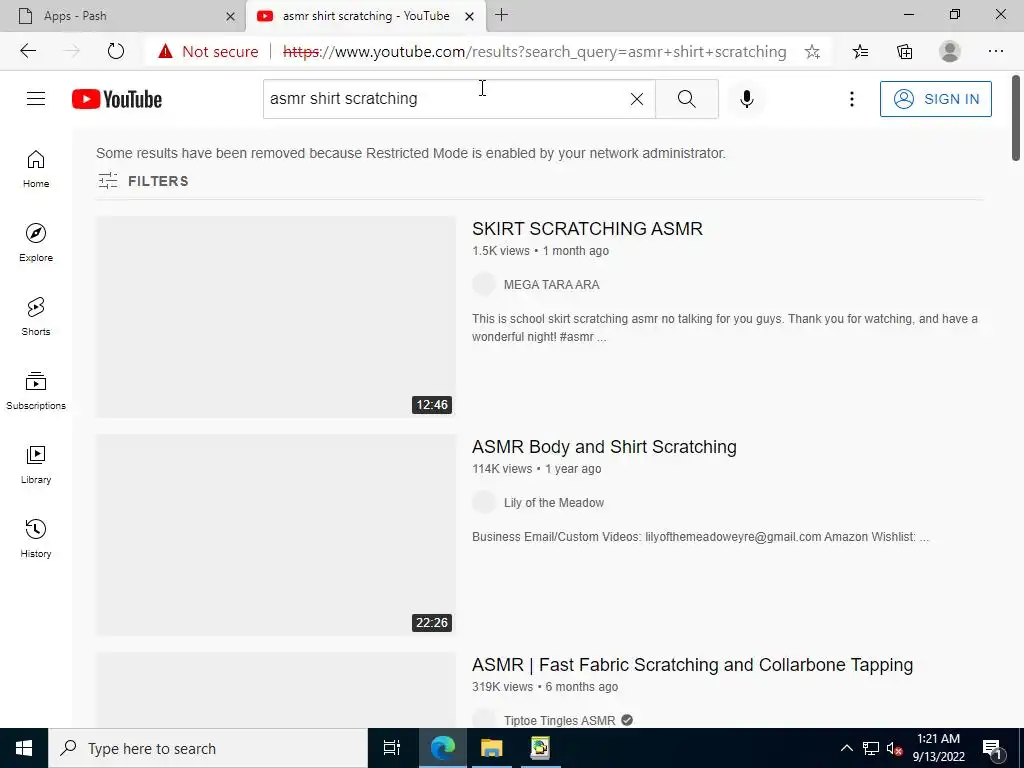1024x768 pixels.
Task: Click the YouTube logo
Action: coord(117,99)
